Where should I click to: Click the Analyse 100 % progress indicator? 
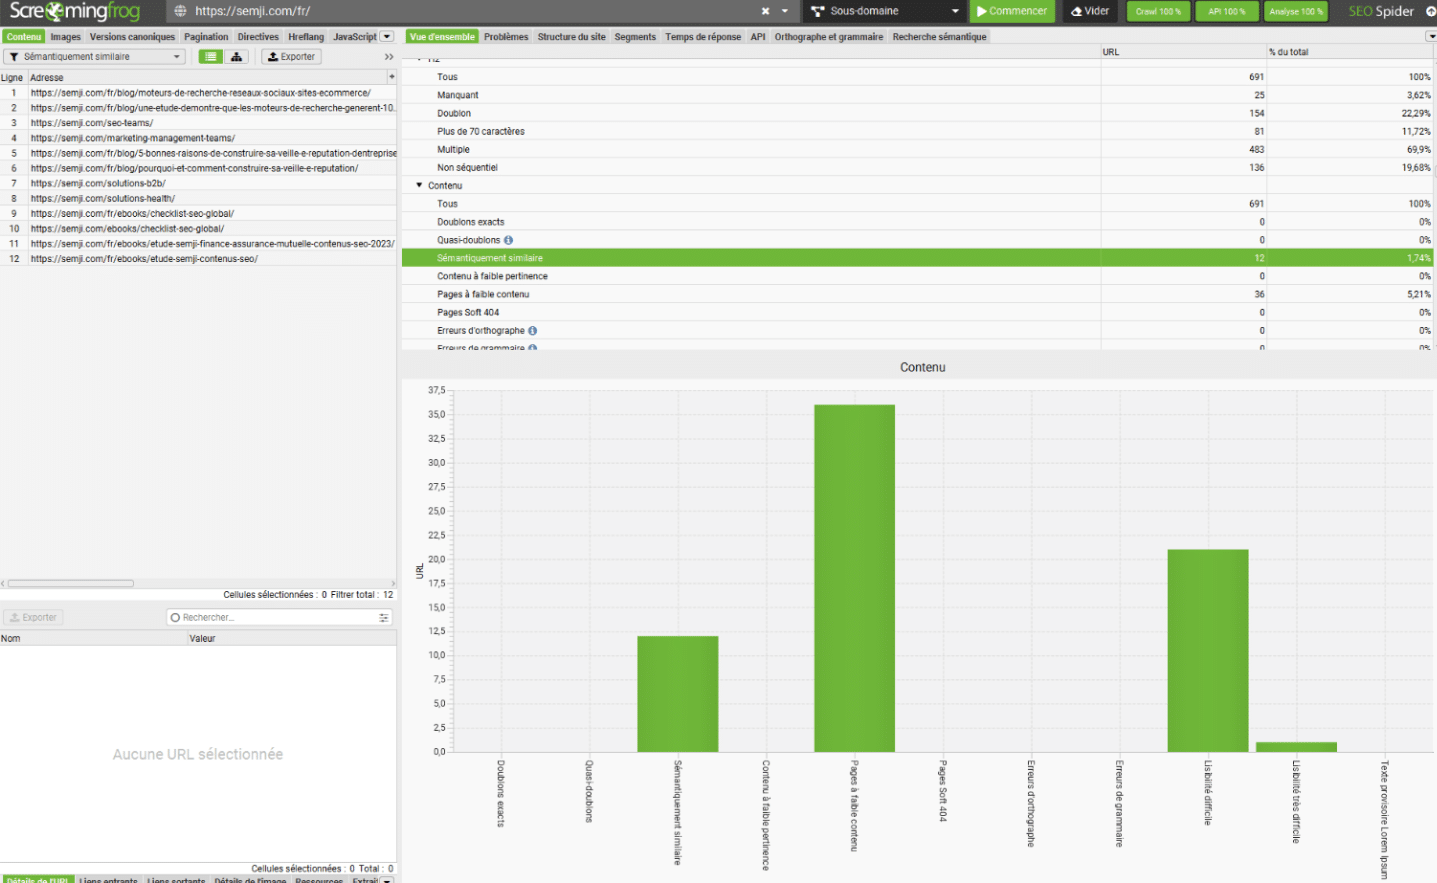[1296, 11]
